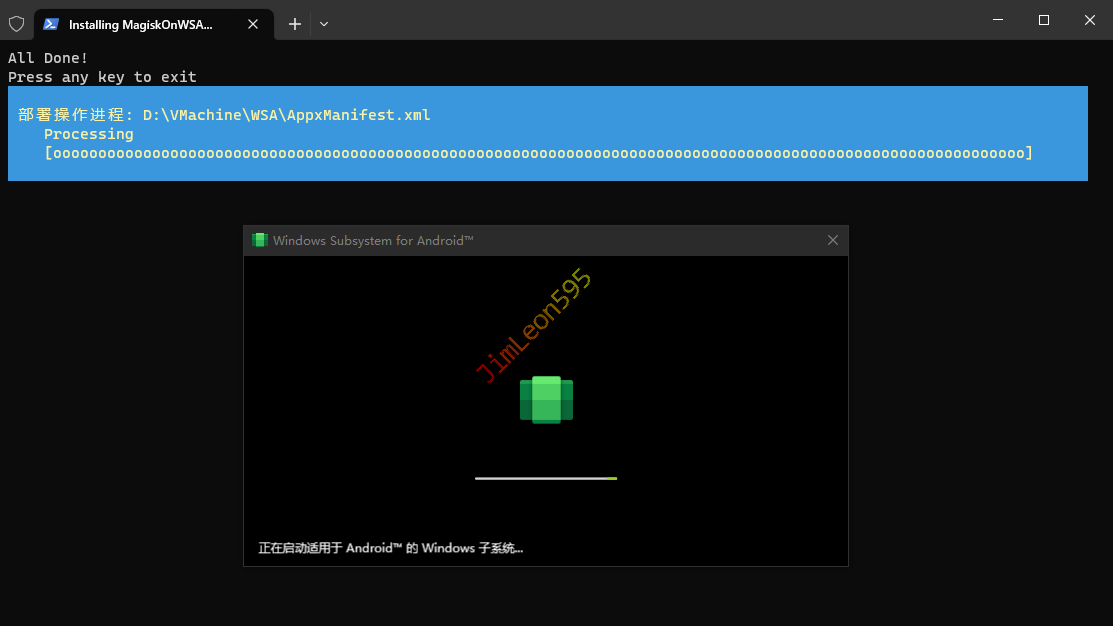Screen dimensions: 1113x626
Task: Click the 'Processing' label in blue banner
Action: click(88, 134)
